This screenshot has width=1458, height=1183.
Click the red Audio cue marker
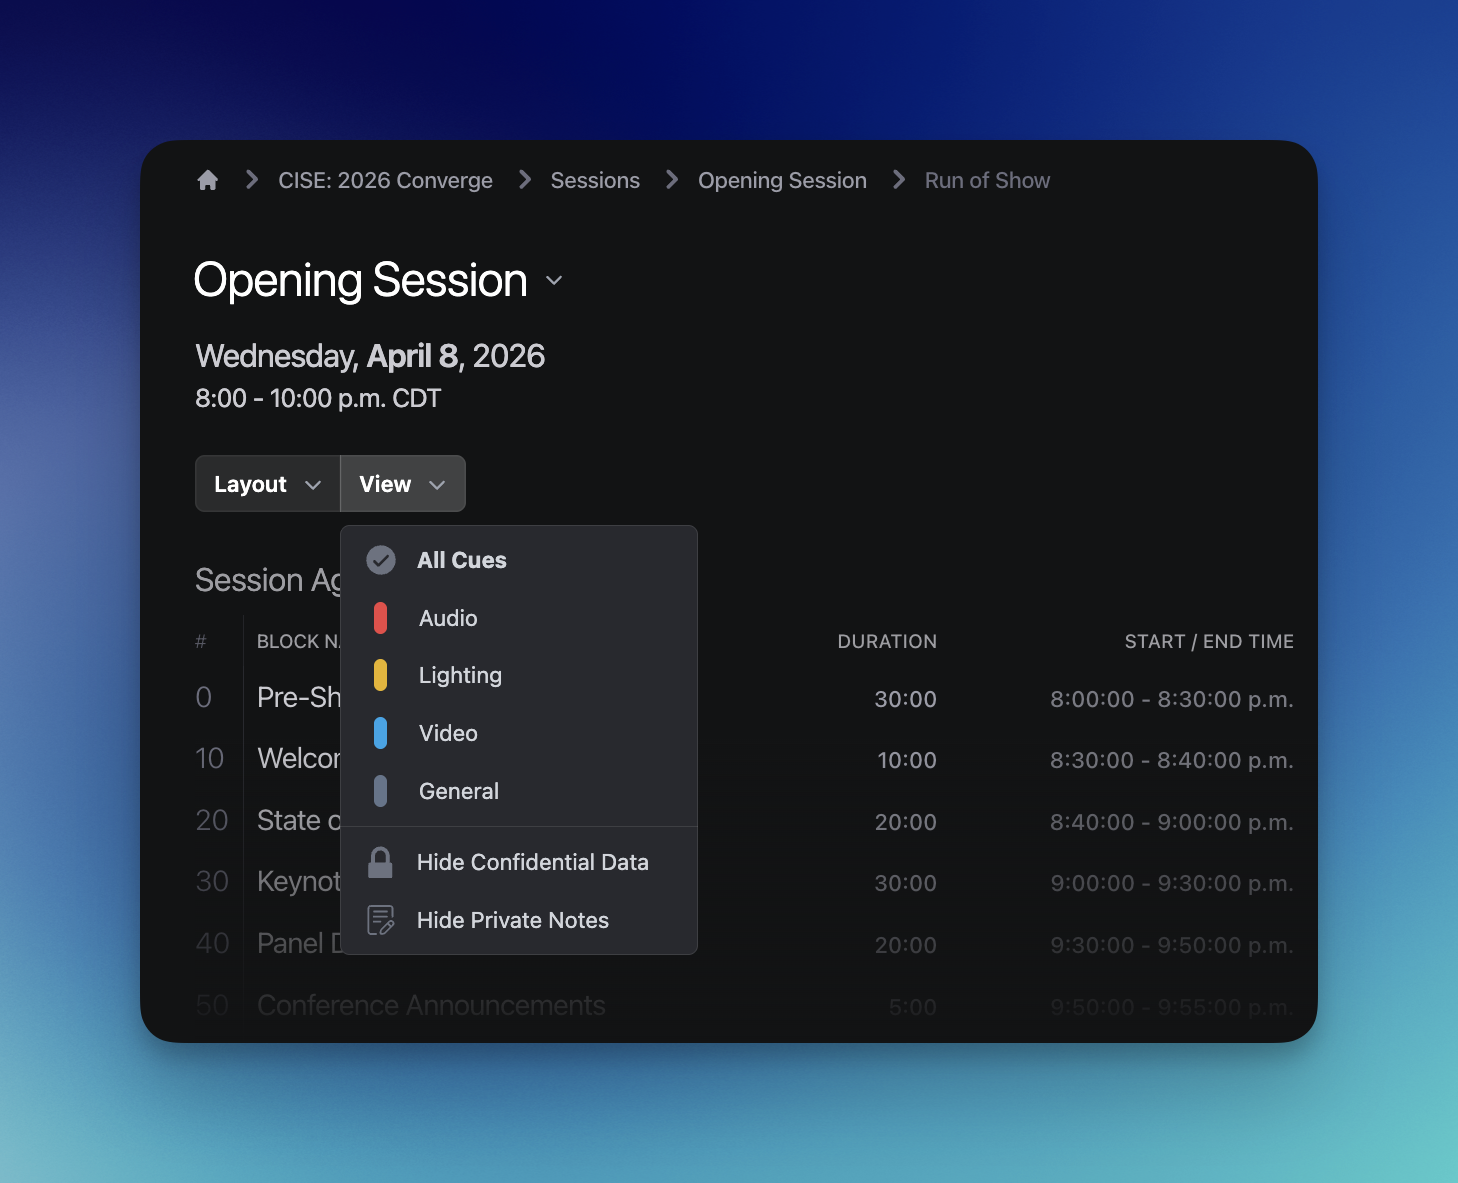tap(380, 618)
